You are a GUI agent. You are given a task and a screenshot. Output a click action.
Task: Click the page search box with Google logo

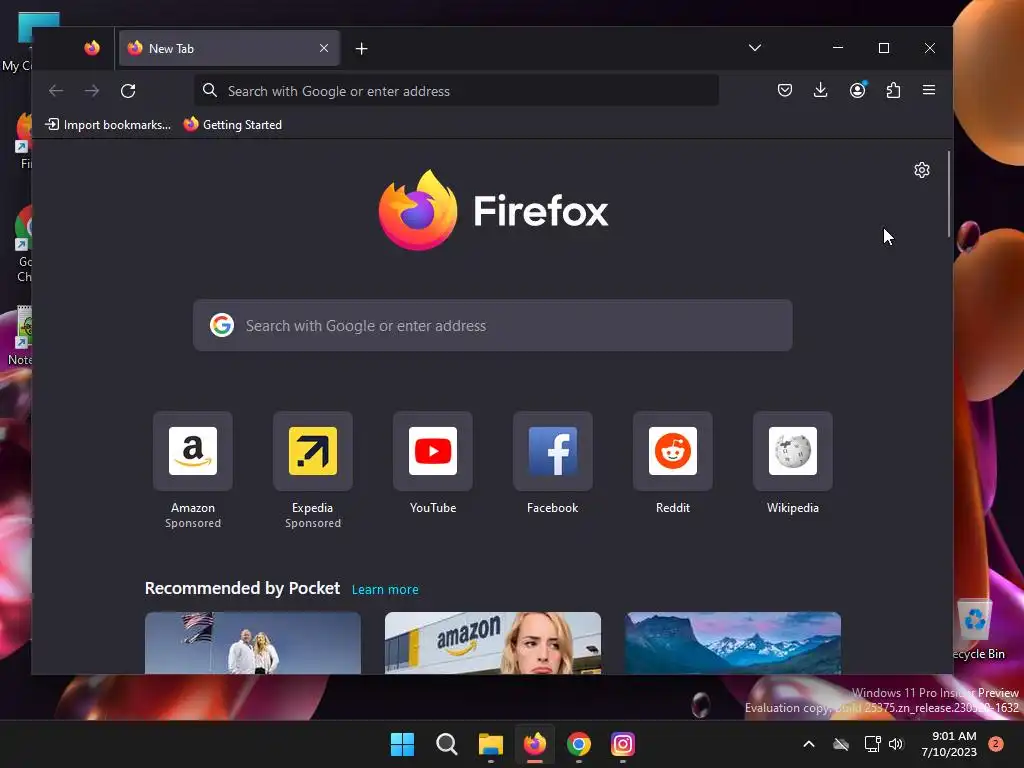492,325
